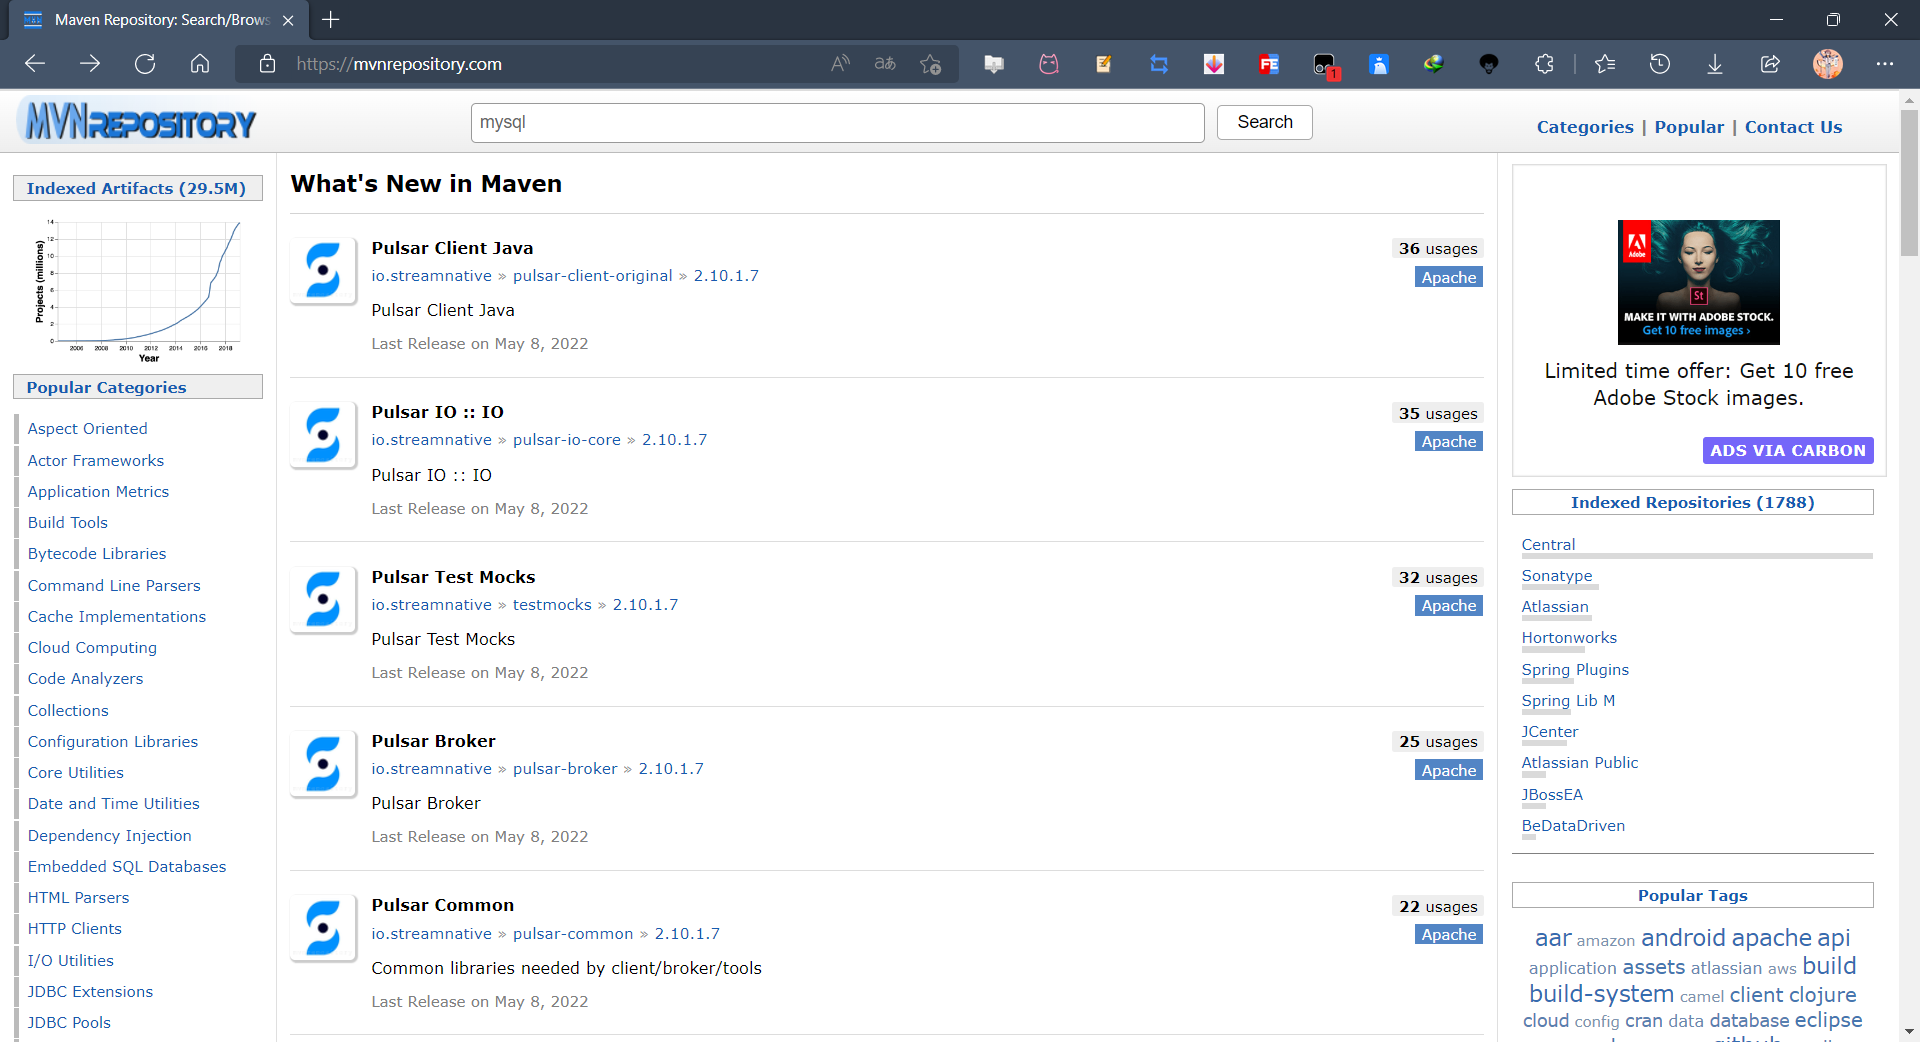Open the browser home page
This screenshot has height=1042, width=1920.
200,64
